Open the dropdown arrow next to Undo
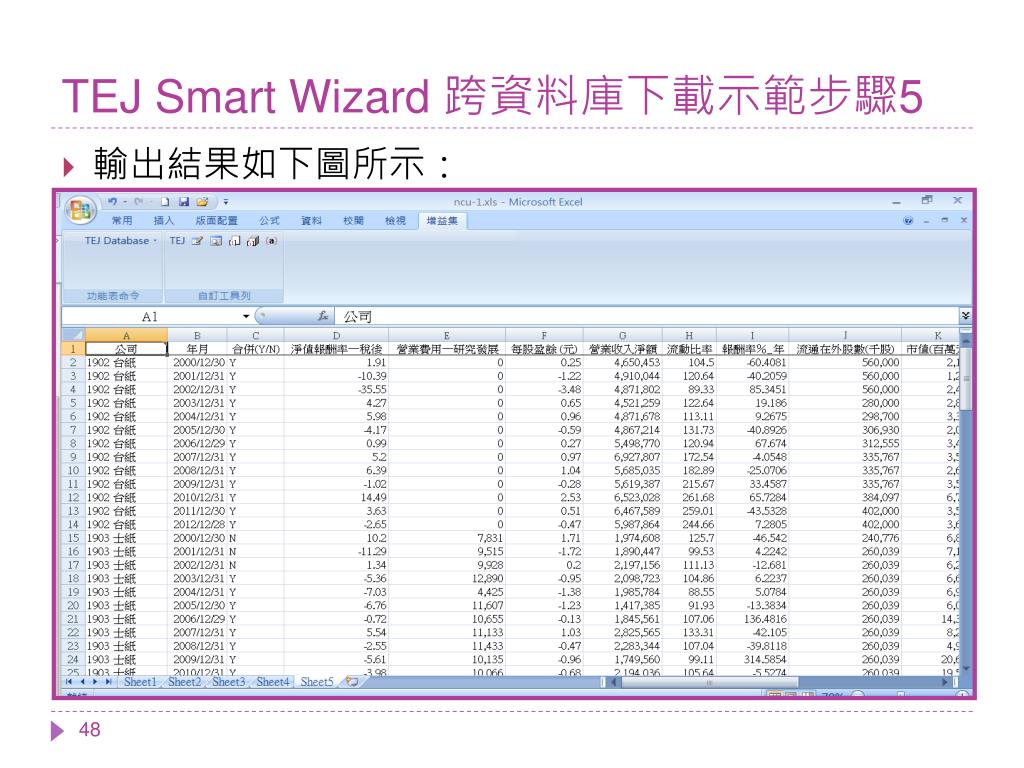Viewport: 1024px width, 768px height. coord(124,202)
